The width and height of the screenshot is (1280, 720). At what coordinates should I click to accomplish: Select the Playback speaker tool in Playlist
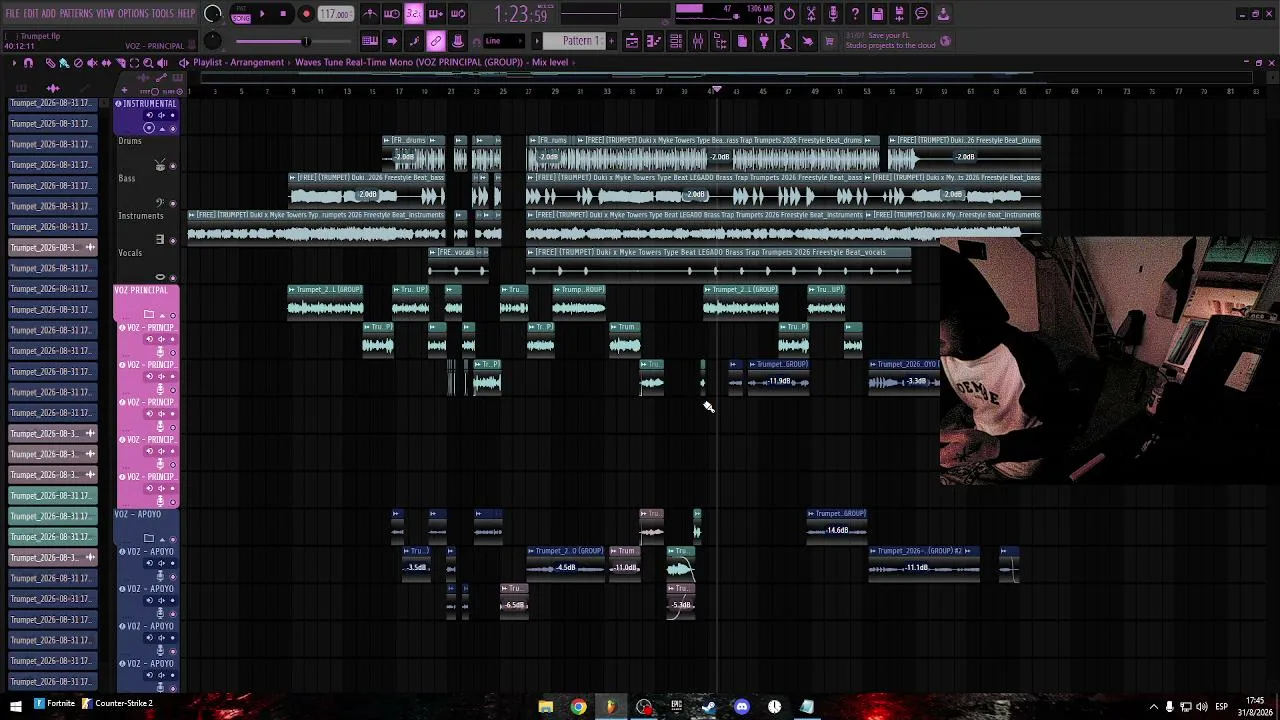tap(162, 63)
